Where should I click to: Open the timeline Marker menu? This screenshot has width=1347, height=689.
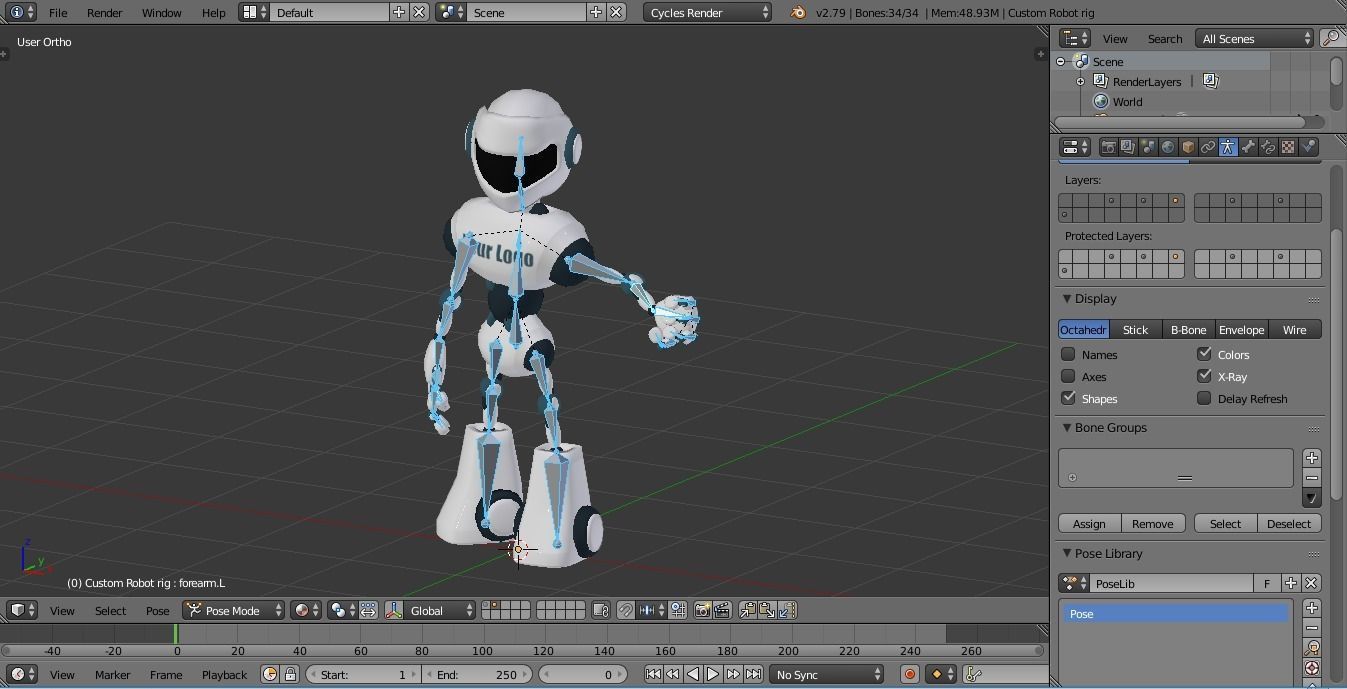(112, 675)
